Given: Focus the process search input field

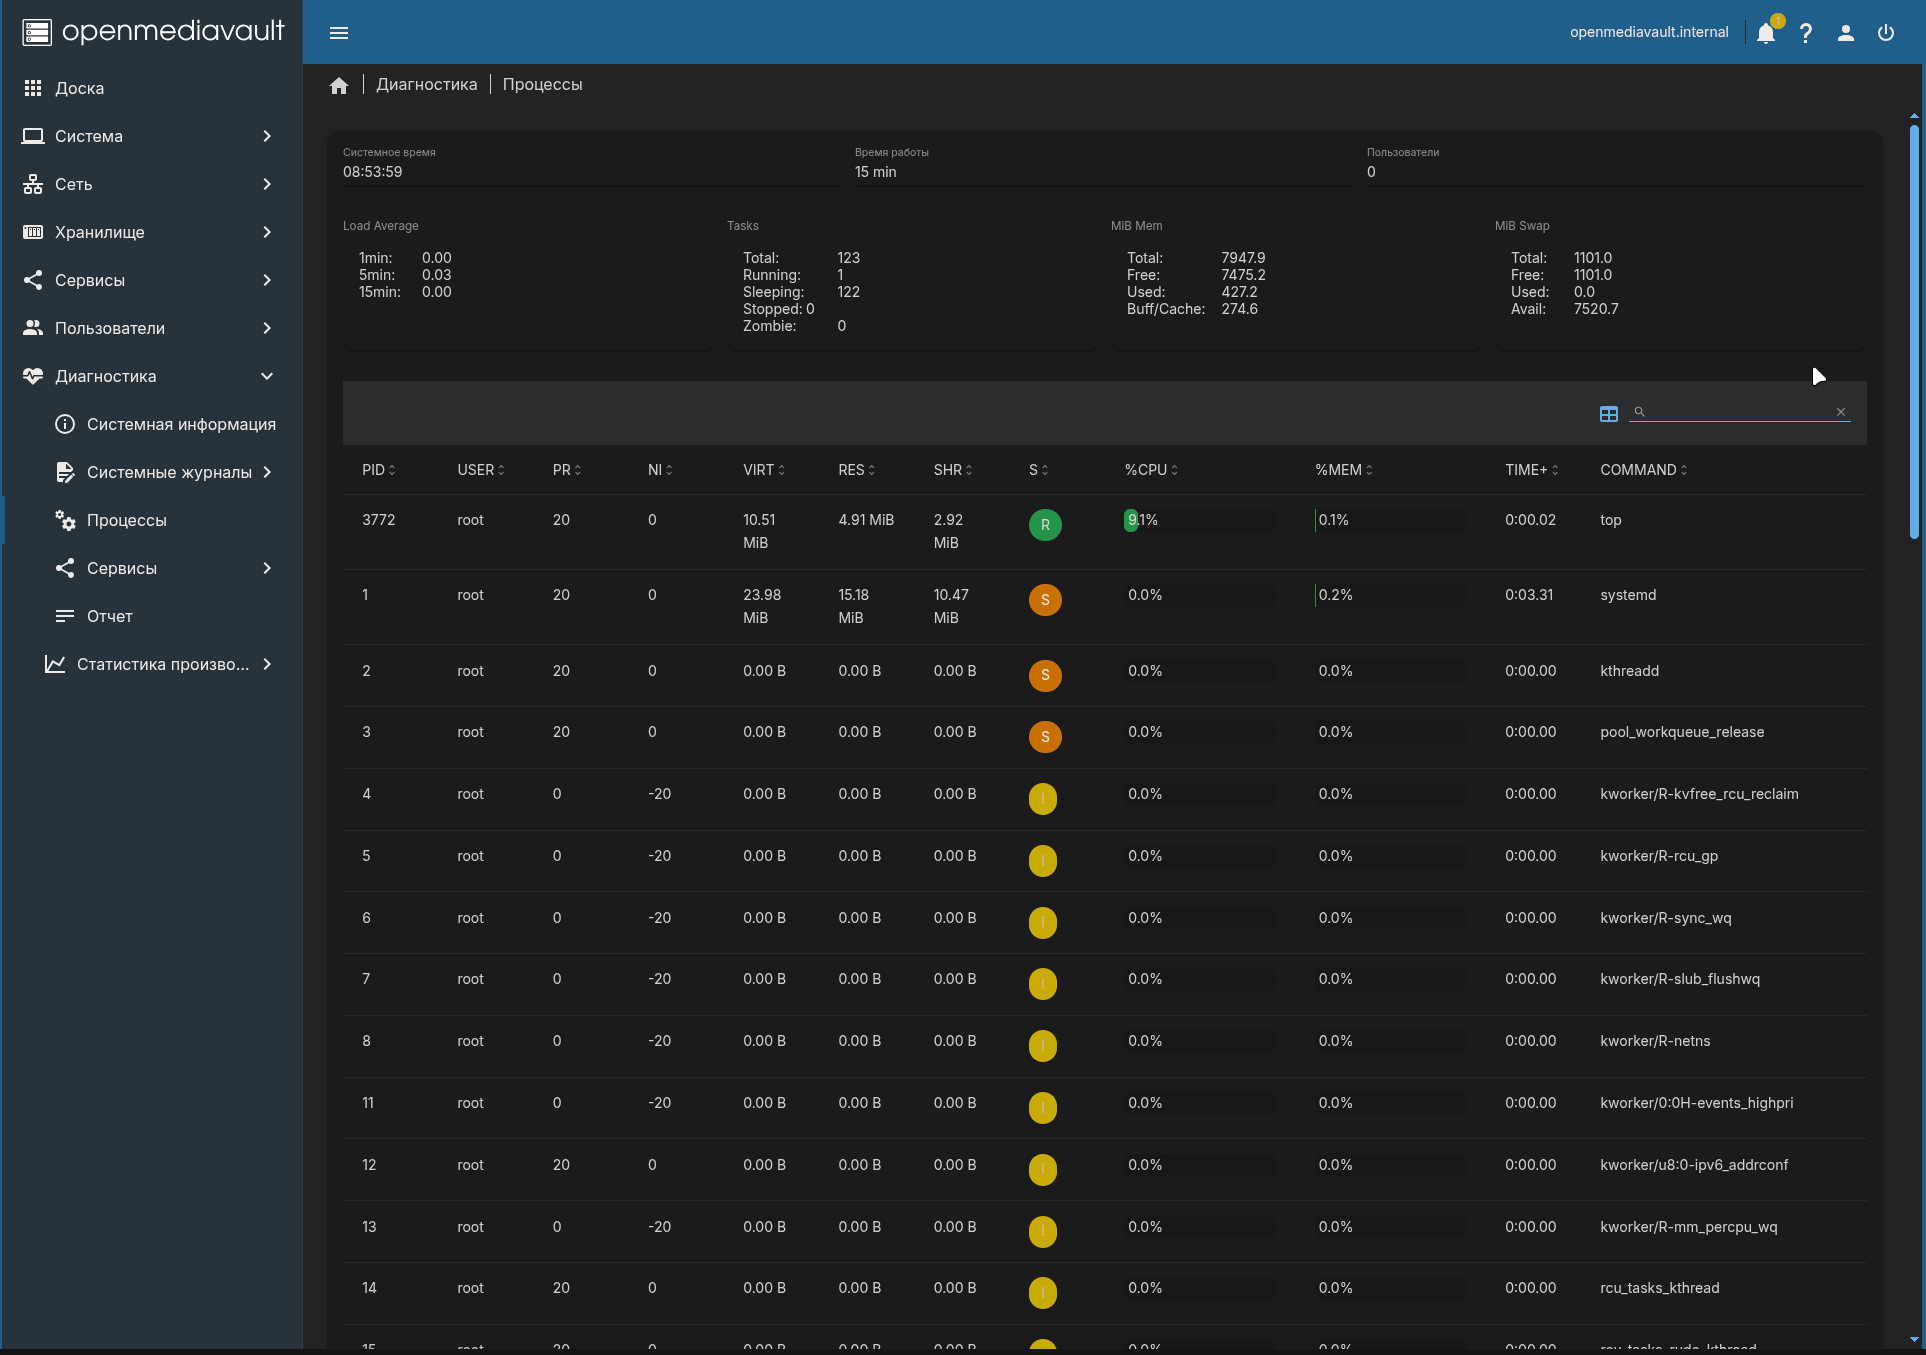Looking at the screenshot, I should [x=1738, y=412].
